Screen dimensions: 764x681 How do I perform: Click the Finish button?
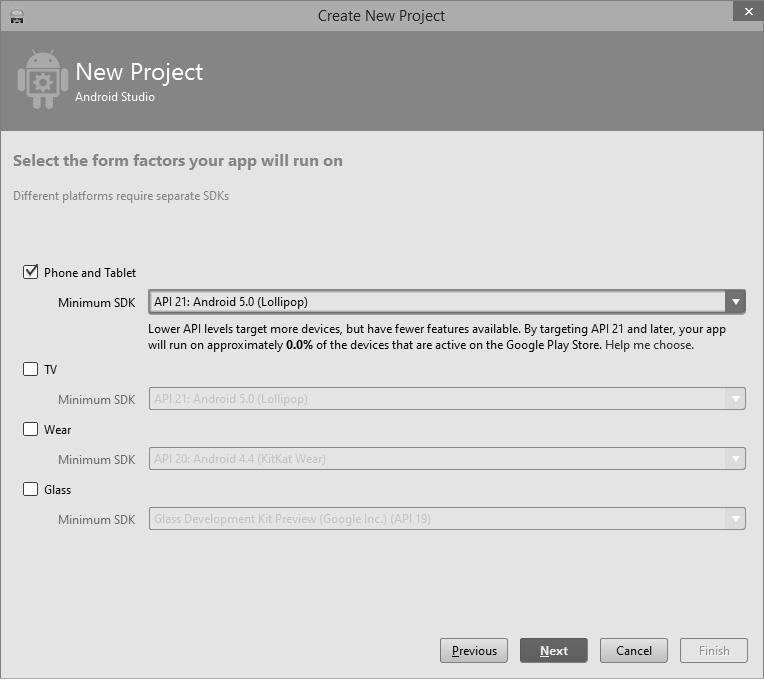pos(714,651)
